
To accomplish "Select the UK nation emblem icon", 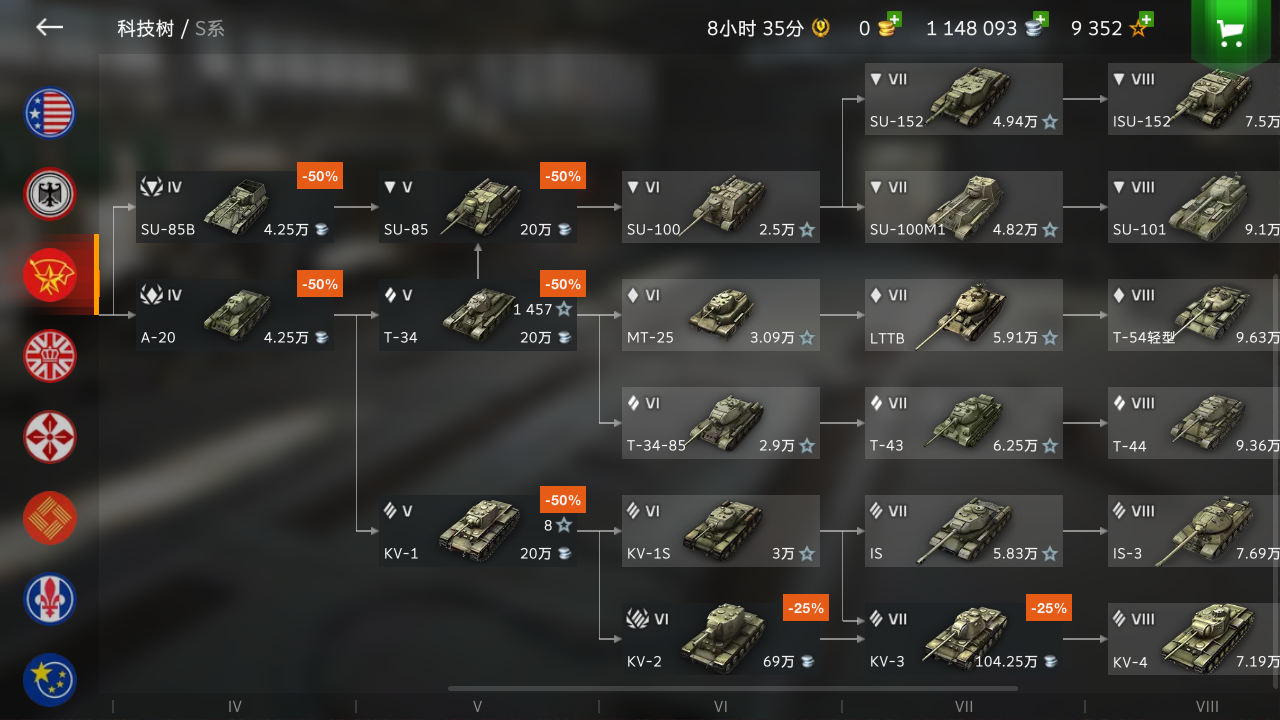I will [50, 356].
